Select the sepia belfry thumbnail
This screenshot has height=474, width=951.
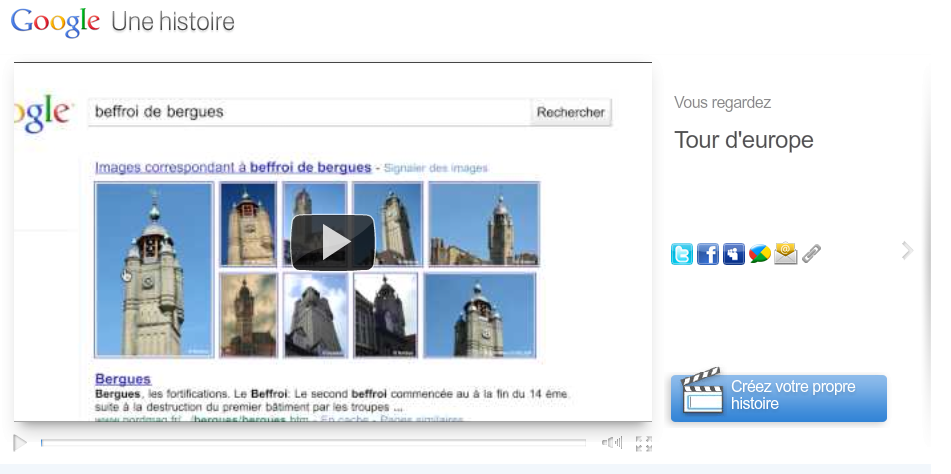point(249,315)
